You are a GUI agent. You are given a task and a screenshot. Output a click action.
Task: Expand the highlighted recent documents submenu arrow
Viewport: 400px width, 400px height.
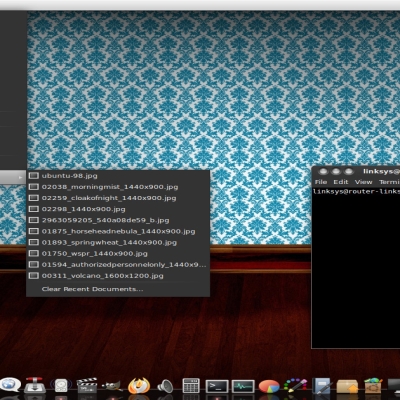[x=20, y=178]
